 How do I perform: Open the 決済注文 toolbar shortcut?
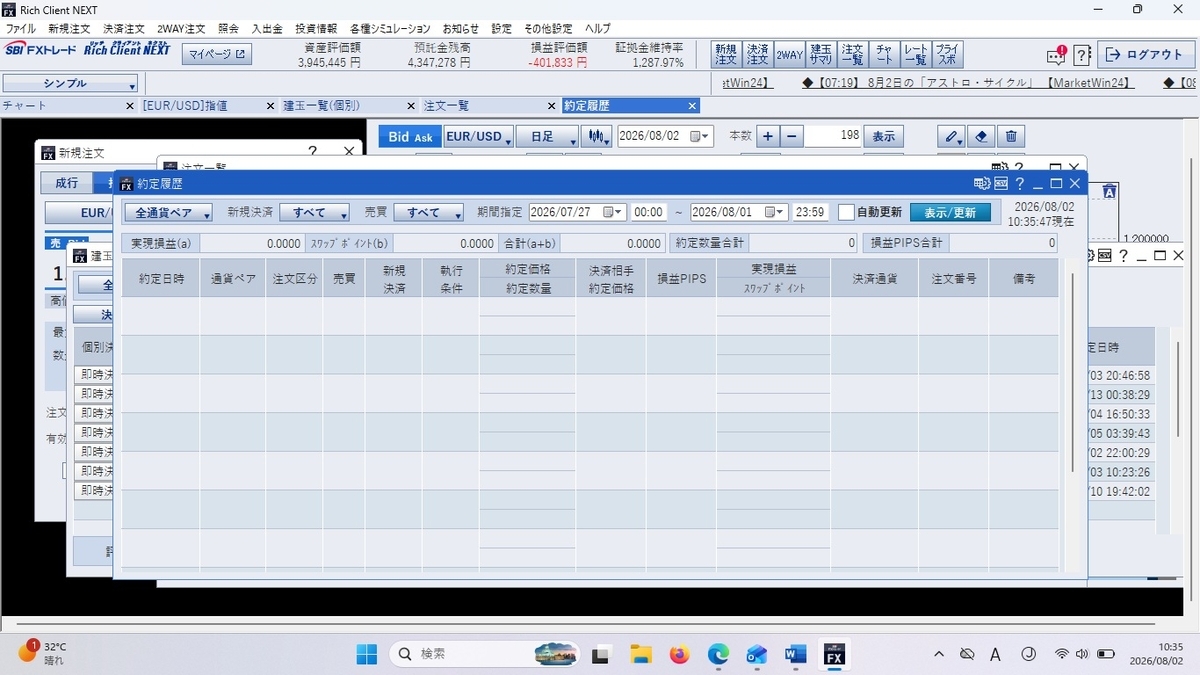click(757, 54)
